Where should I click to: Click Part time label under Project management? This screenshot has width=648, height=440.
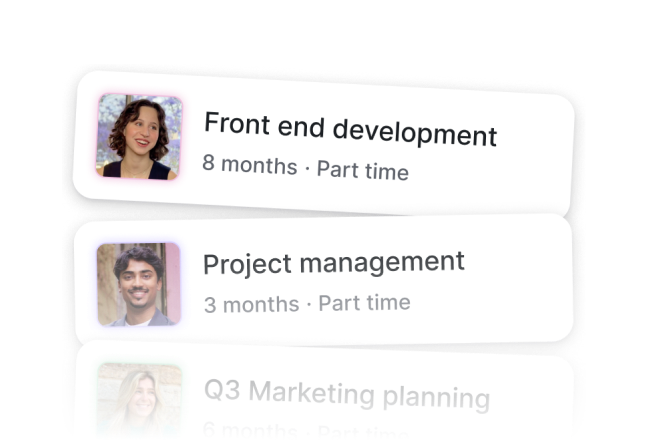(364, 302)
